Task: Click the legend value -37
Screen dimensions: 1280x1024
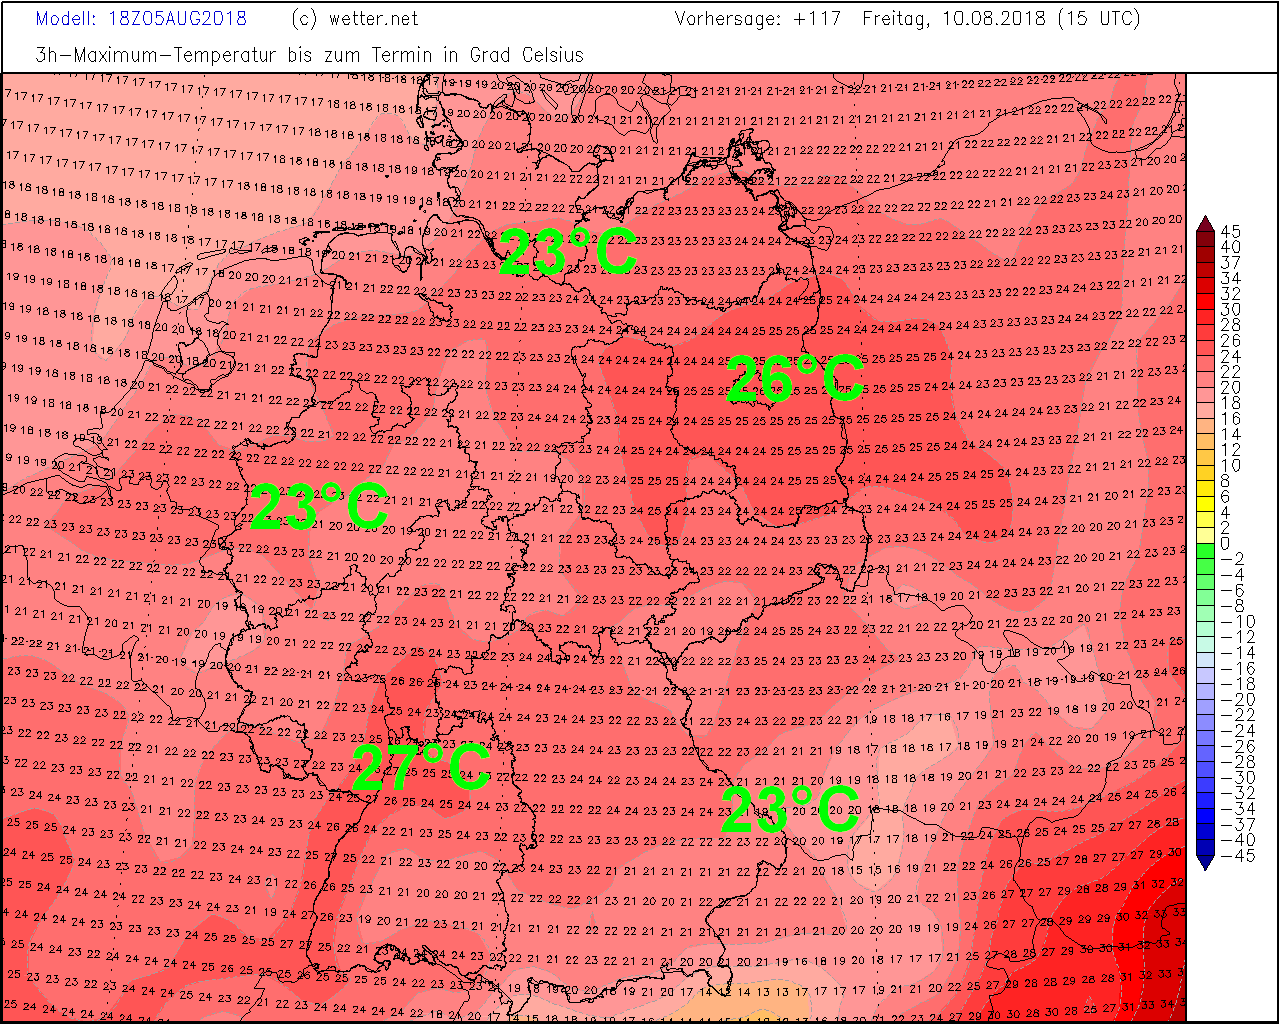Action: coord(1237,825)
